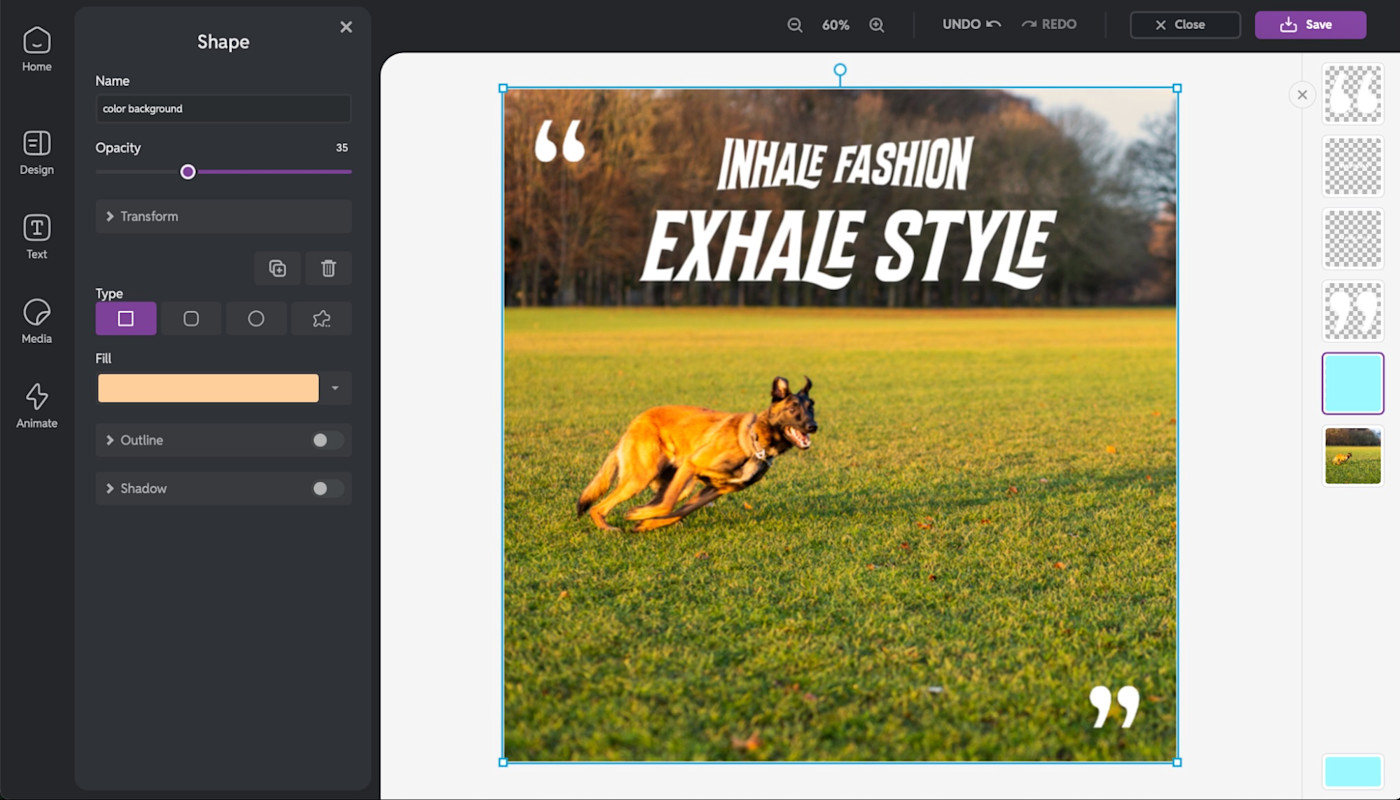Open the Text tab in sidebar

pyautogui.click(x=37, y=237)
